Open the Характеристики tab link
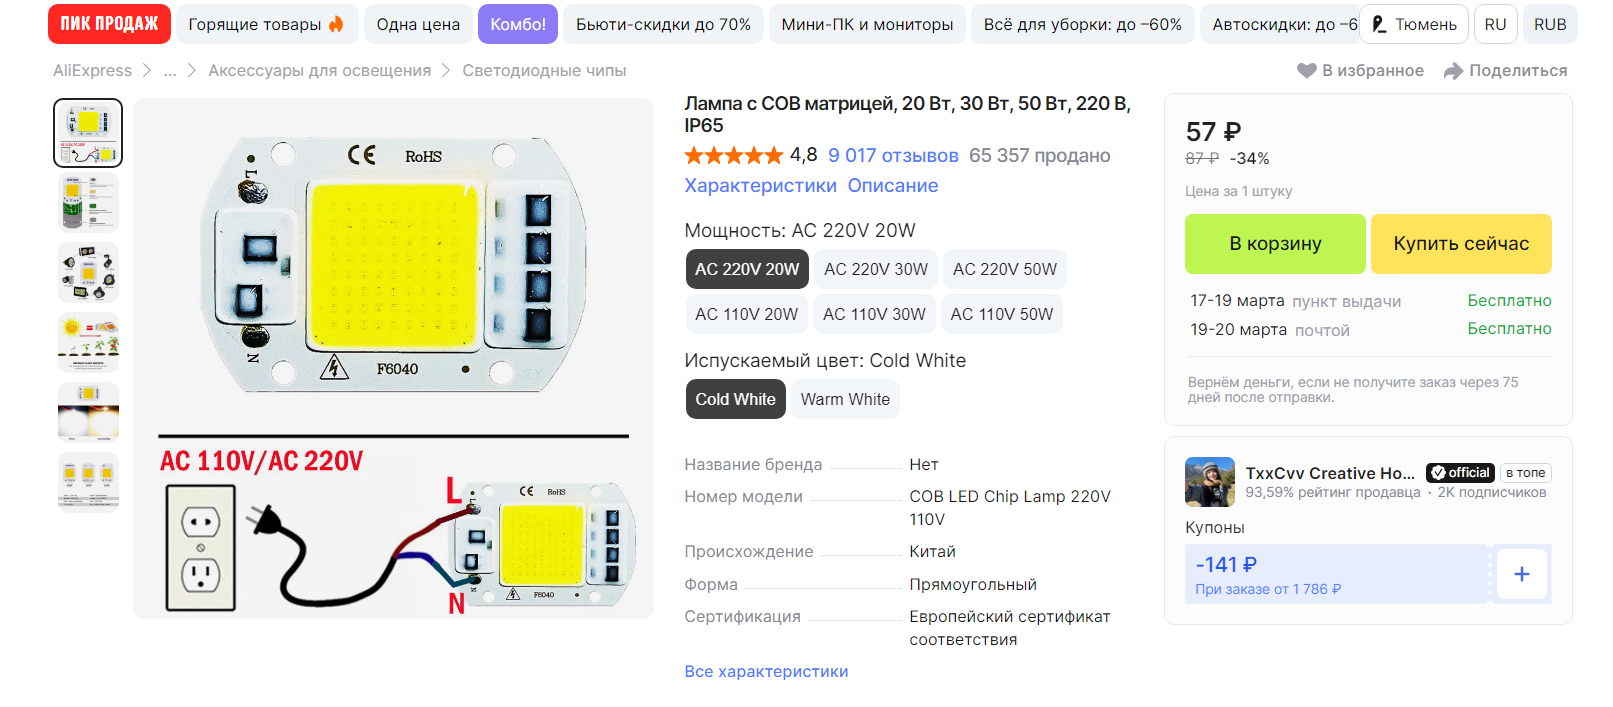This screenshot has height=707, width=1613. tap(760, 186)
